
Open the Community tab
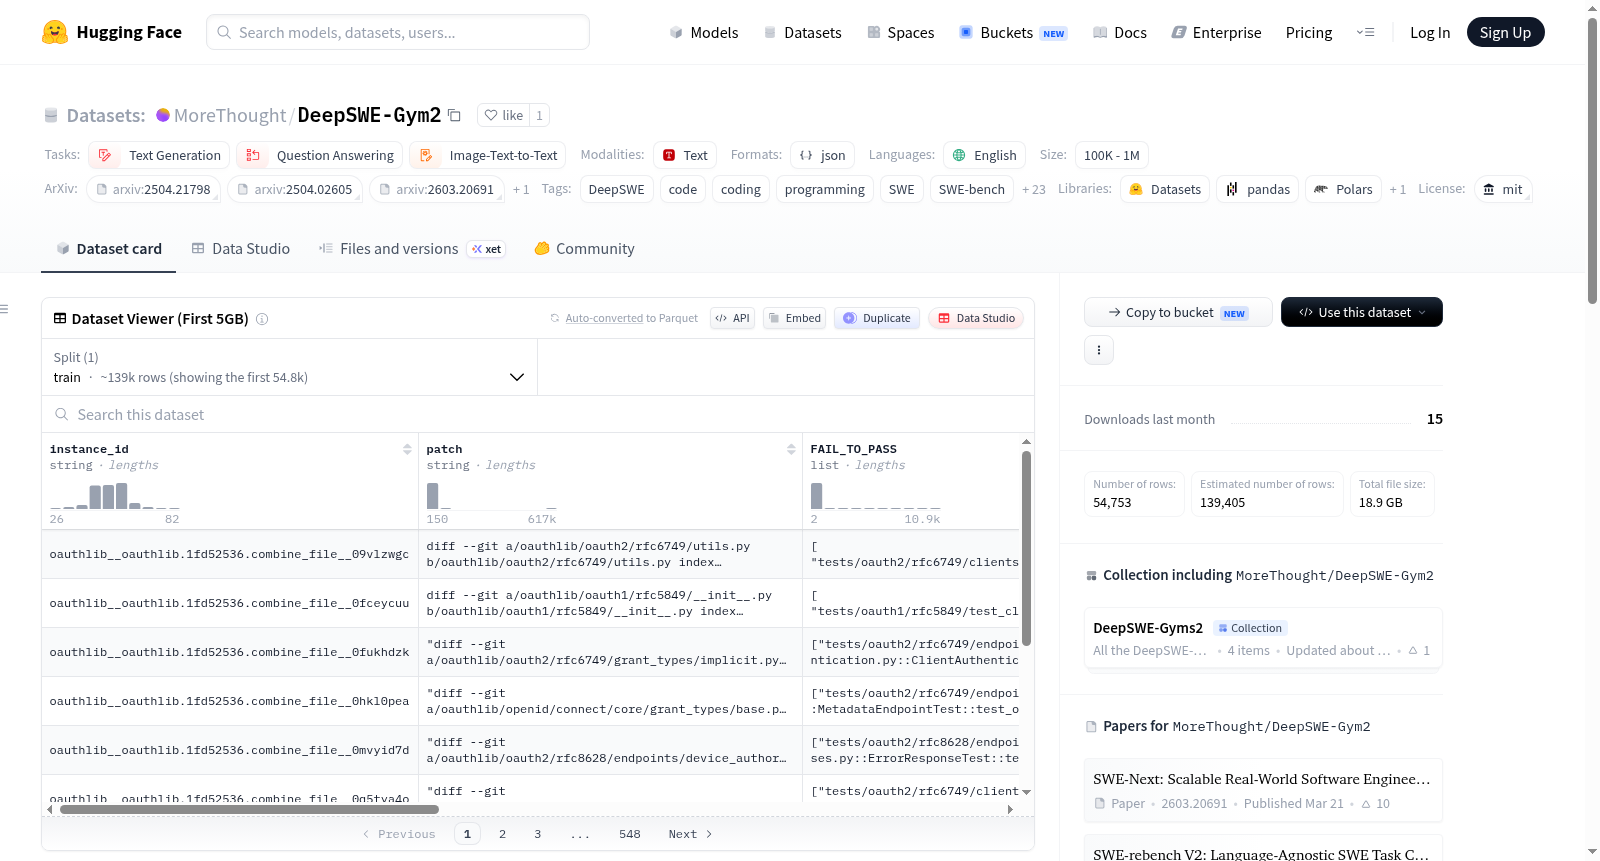tap(584, 249)
